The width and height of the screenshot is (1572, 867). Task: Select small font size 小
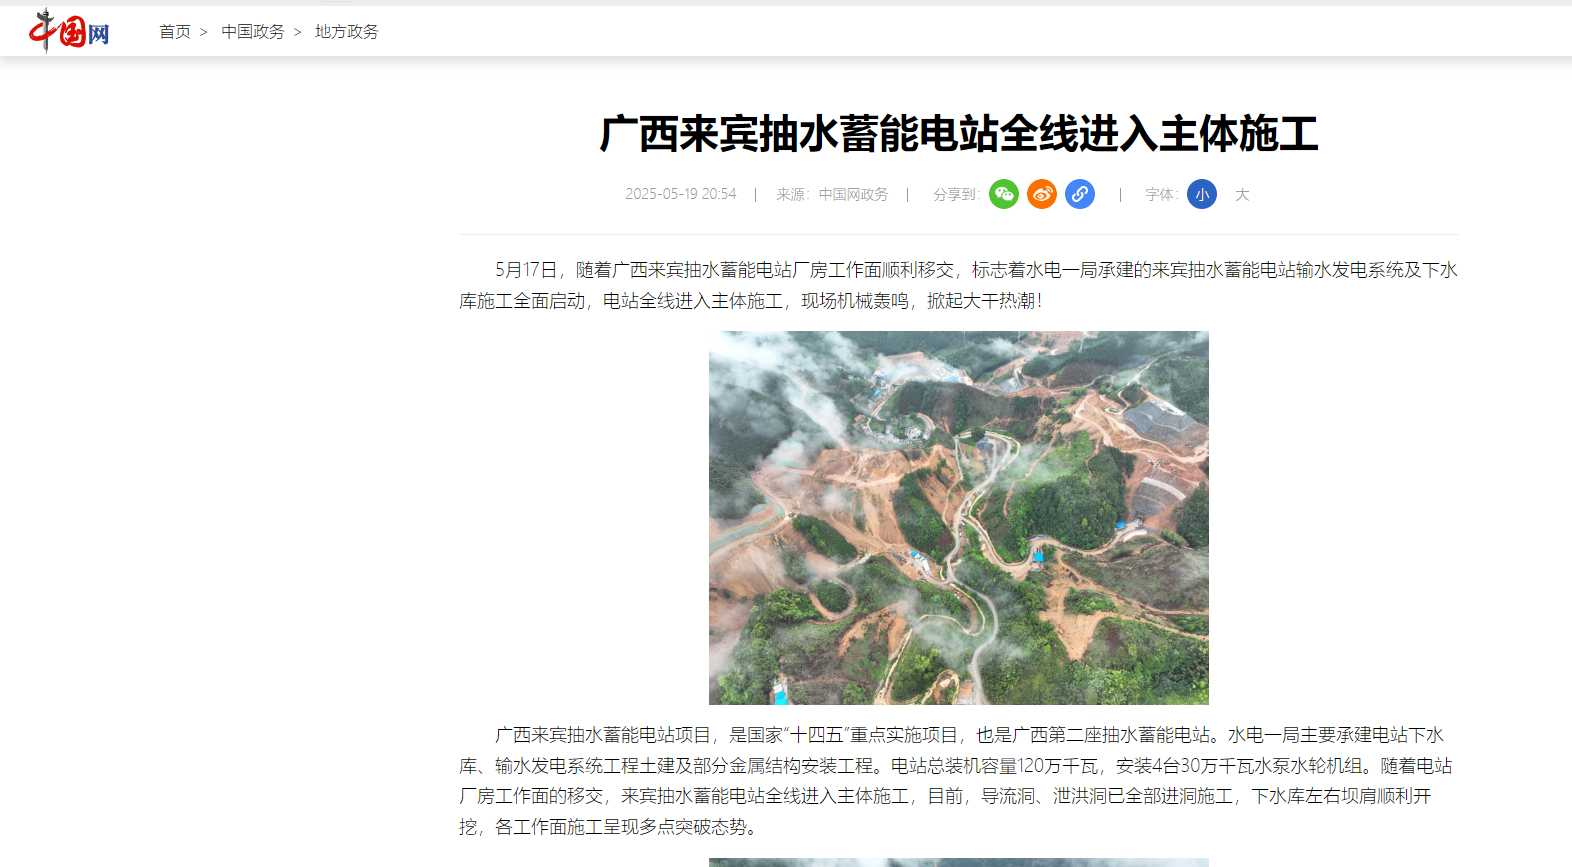1202,194
